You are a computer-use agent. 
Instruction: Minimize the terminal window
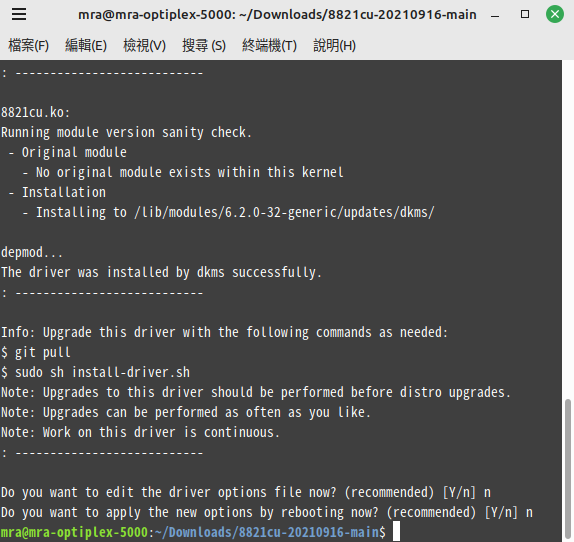click(495, 15)
